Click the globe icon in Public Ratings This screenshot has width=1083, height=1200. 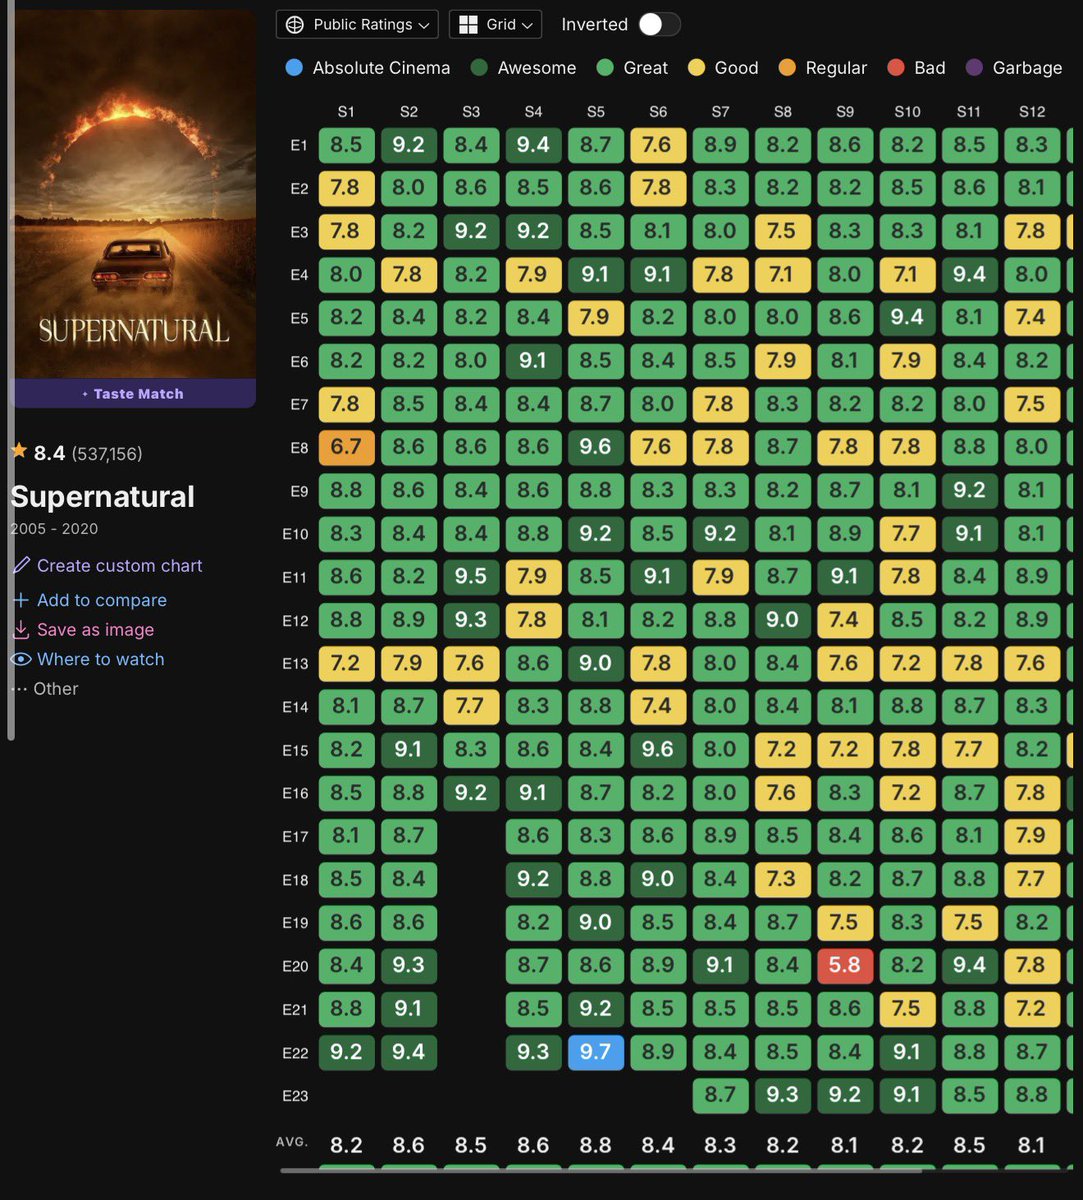(x=294, y=24)
